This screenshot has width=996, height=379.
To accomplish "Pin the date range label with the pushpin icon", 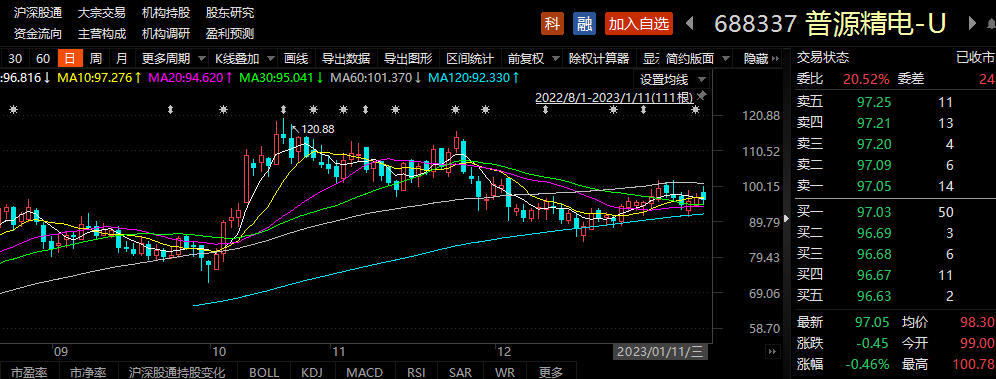I will (702, 96).
